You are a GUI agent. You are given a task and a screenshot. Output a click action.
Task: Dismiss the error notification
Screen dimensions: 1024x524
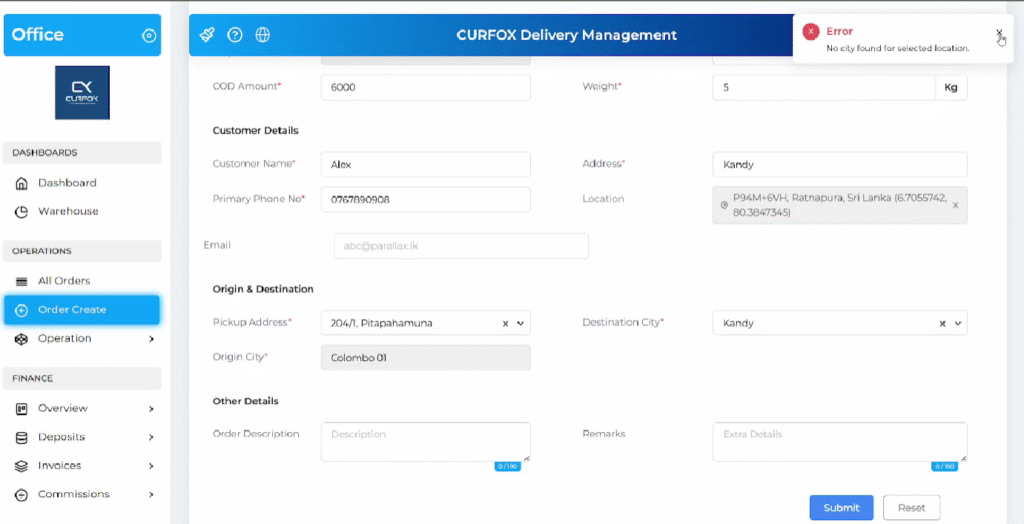tap(999, 32)
